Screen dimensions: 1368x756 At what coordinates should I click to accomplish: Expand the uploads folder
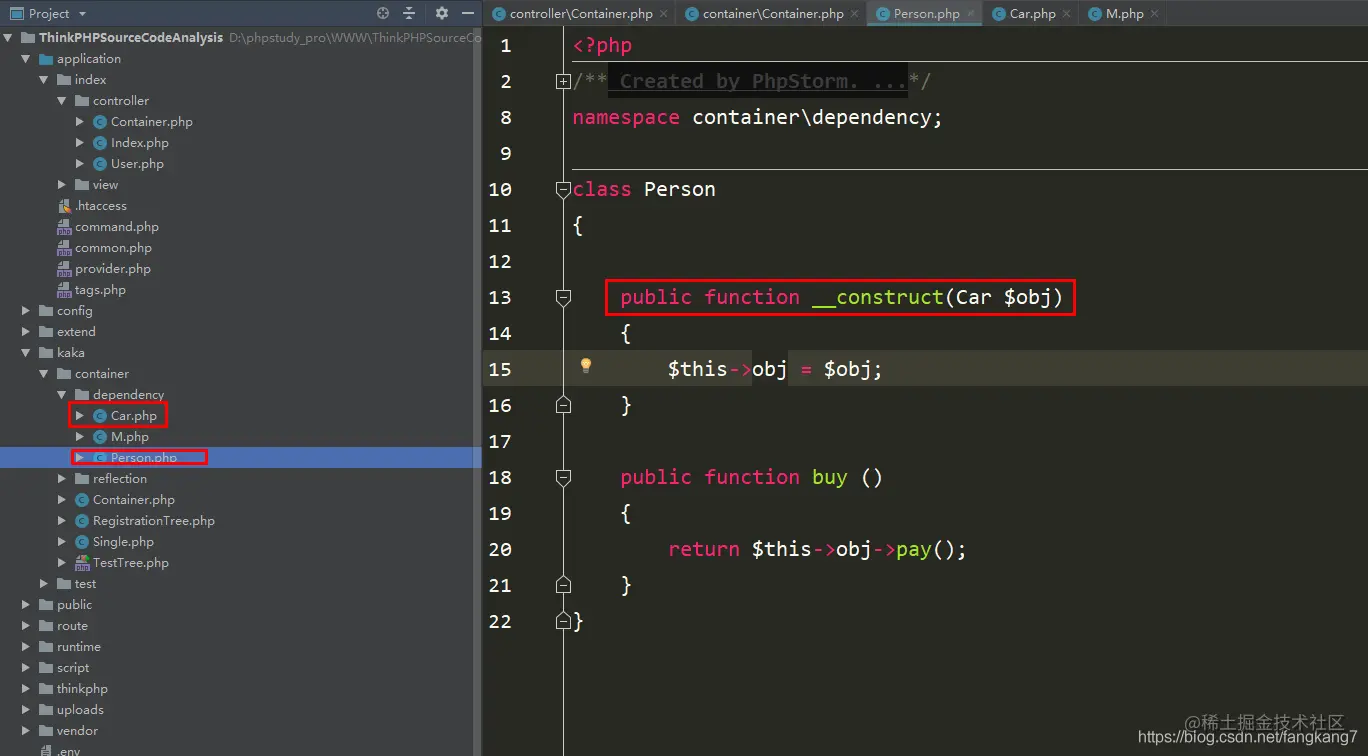(x=26, y=710)
